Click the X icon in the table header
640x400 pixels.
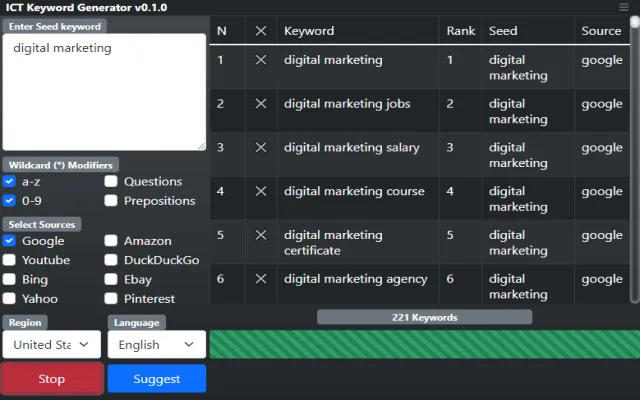260,31
